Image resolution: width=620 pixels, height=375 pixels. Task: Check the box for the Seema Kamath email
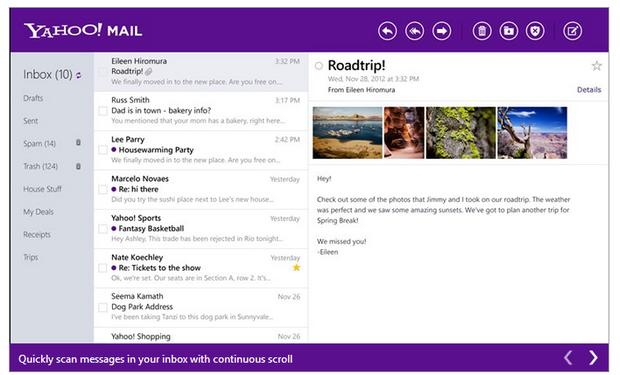102,307
